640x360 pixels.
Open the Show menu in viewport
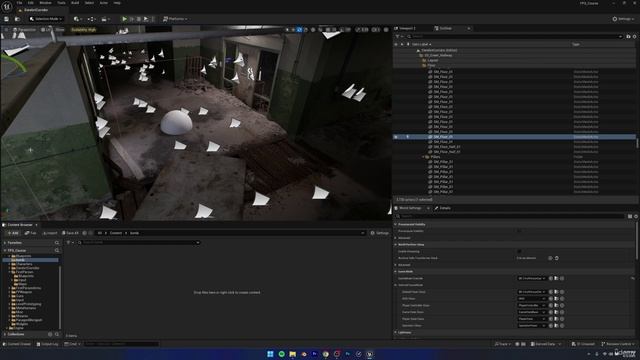click(x=60, y=30)
